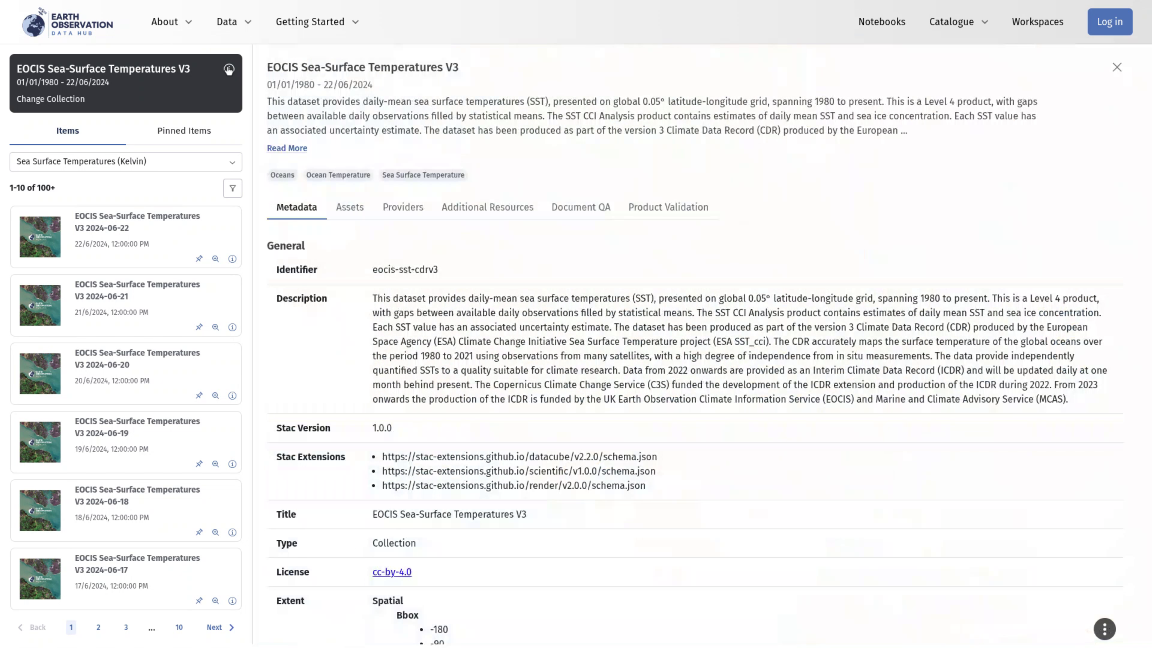This screenshot has width=1152, height=648.
Task: Zoom to the 2024-06-21 item on map
Action: click(215, 327)
